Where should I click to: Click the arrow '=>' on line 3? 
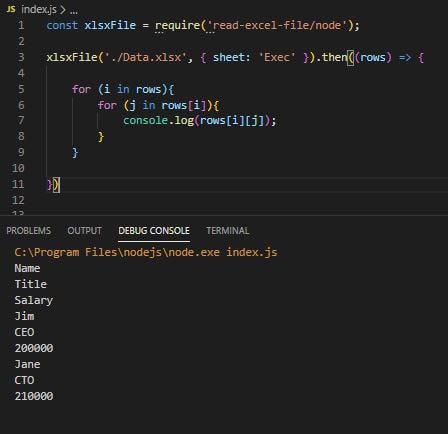(405, 57)
